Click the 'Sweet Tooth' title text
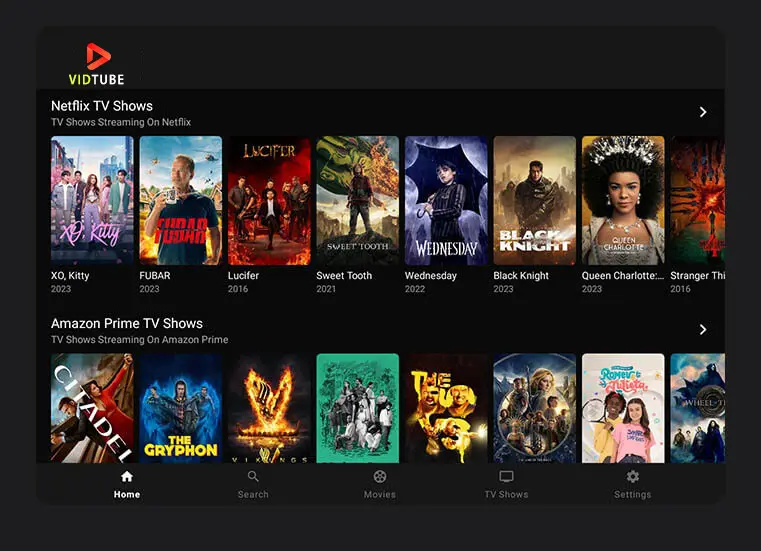 pyautogui.click(x=344, y=275)
